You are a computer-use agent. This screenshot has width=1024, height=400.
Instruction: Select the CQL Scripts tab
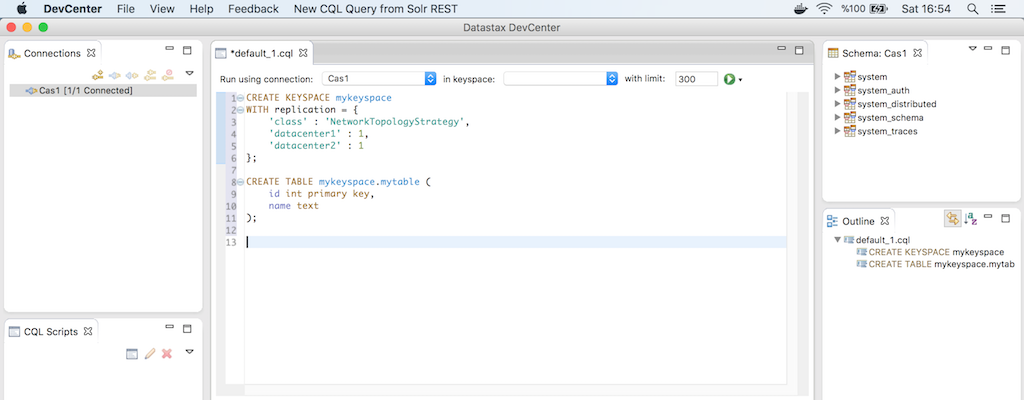pyautogui.click(x=50, y=331)
